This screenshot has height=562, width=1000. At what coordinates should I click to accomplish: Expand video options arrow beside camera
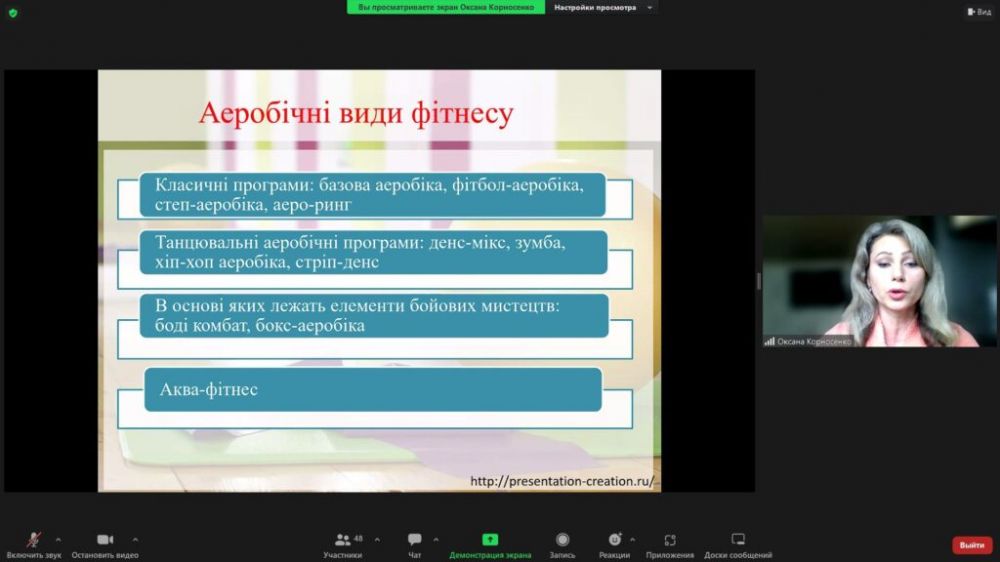pyautogui.click(x=135, y=539)
